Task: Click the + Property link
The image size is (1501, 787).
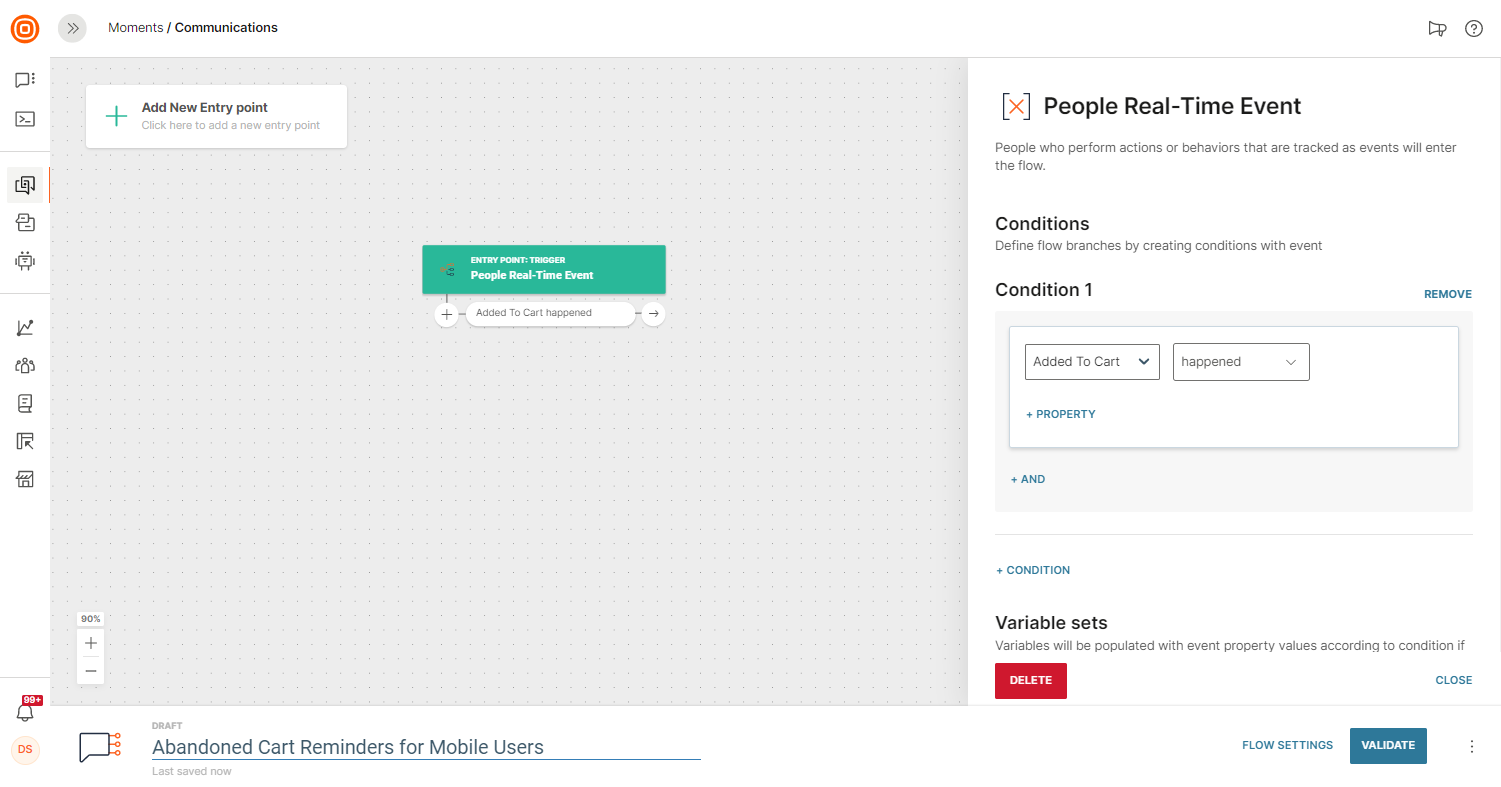Action: pos(1061,414)
